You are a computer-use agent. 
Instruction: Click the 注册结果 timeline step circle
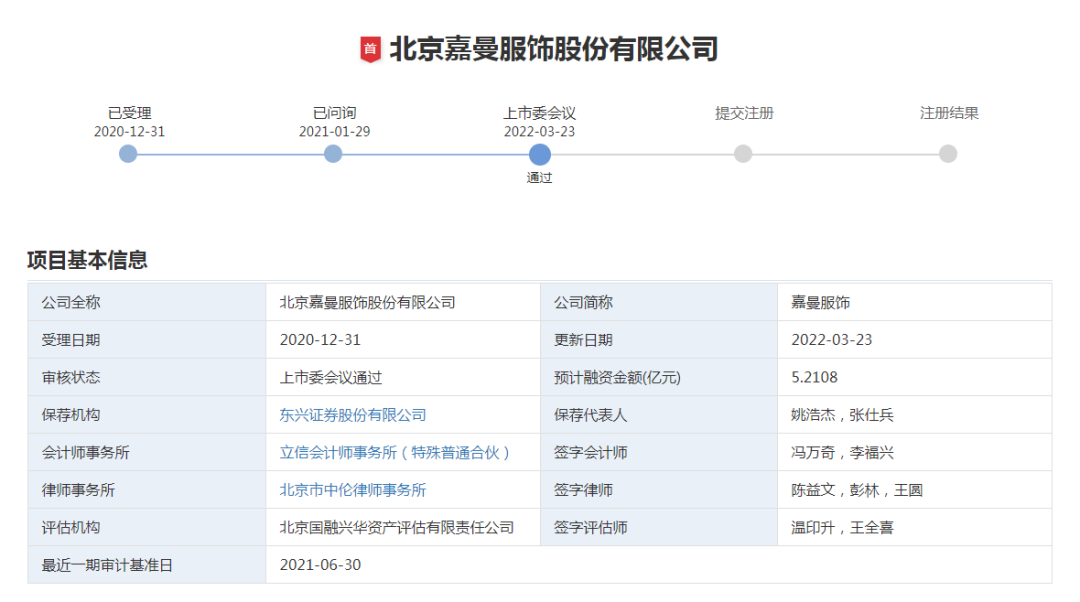948,154
